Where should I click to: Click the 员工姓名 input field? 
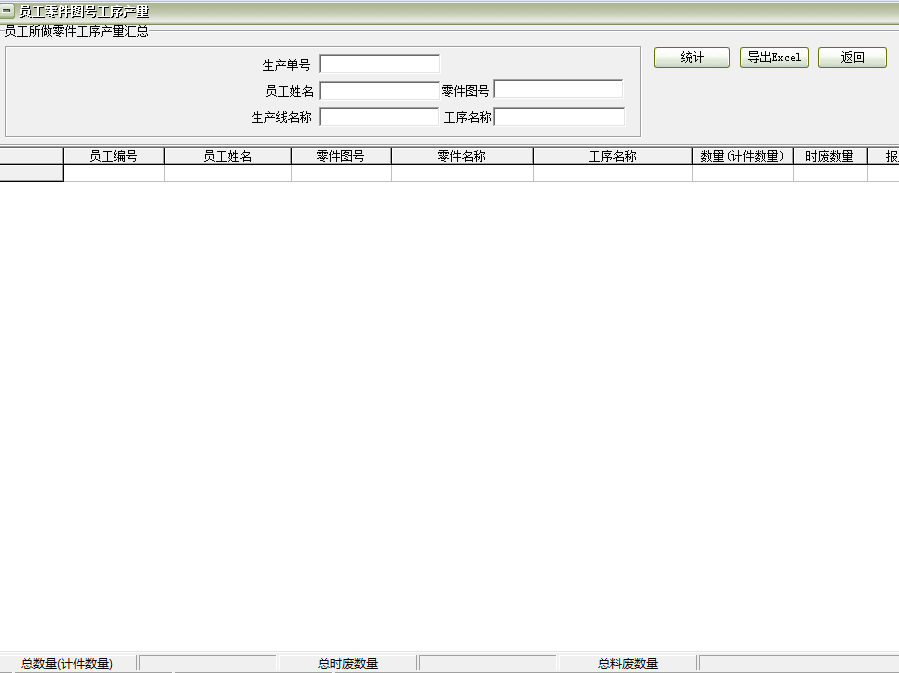coord(379,90)
